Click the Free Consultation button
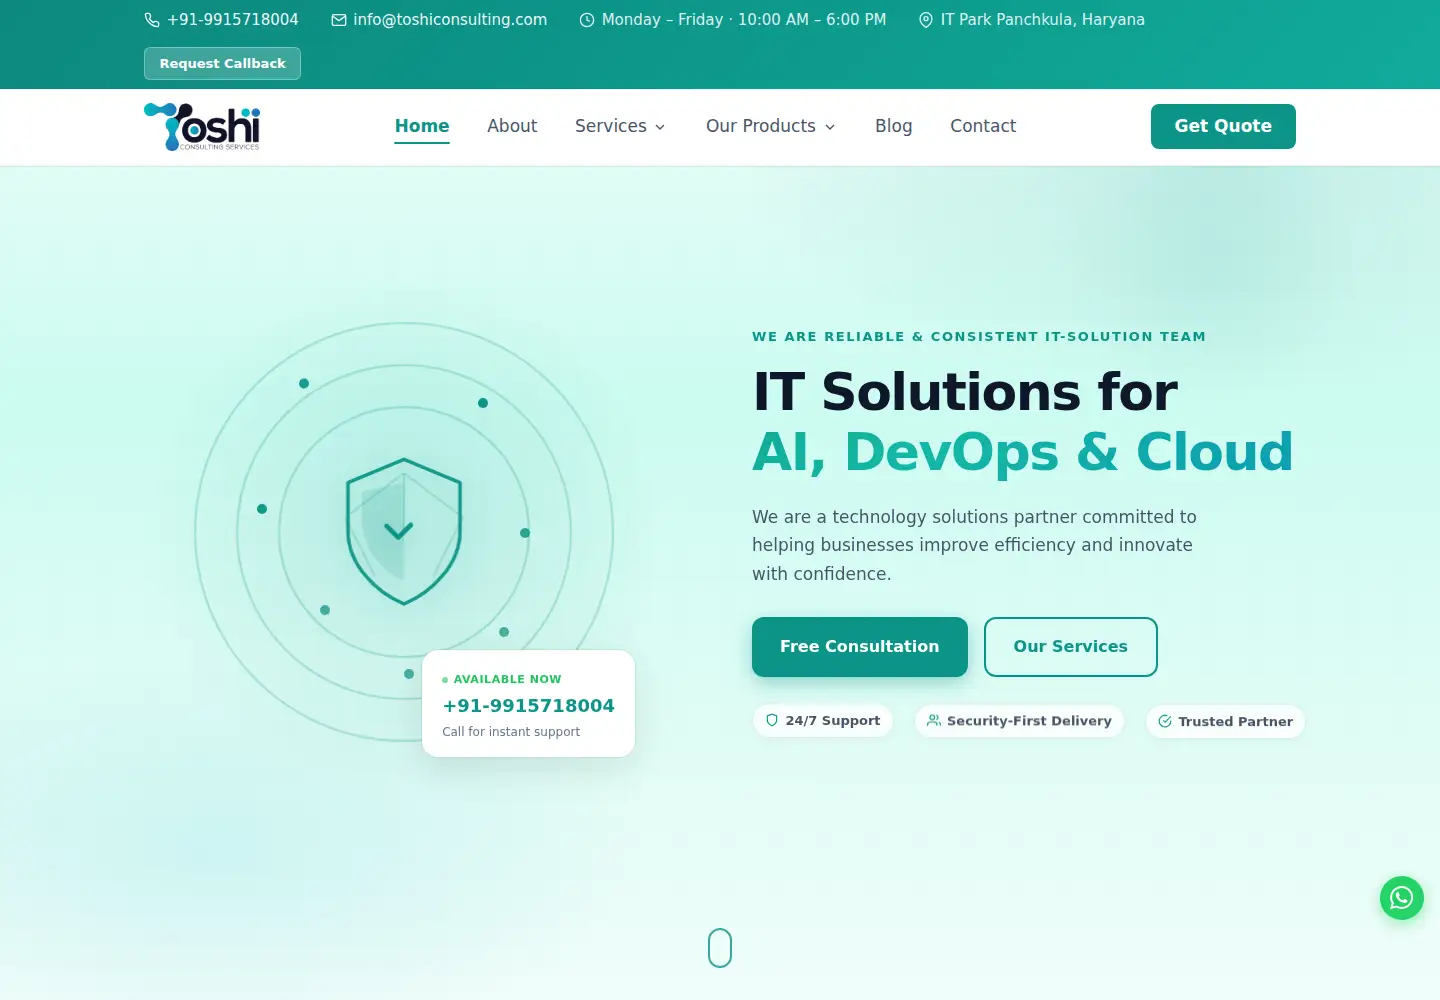The width and height of the screenshot is (1440, 1000). pos(860,647)
